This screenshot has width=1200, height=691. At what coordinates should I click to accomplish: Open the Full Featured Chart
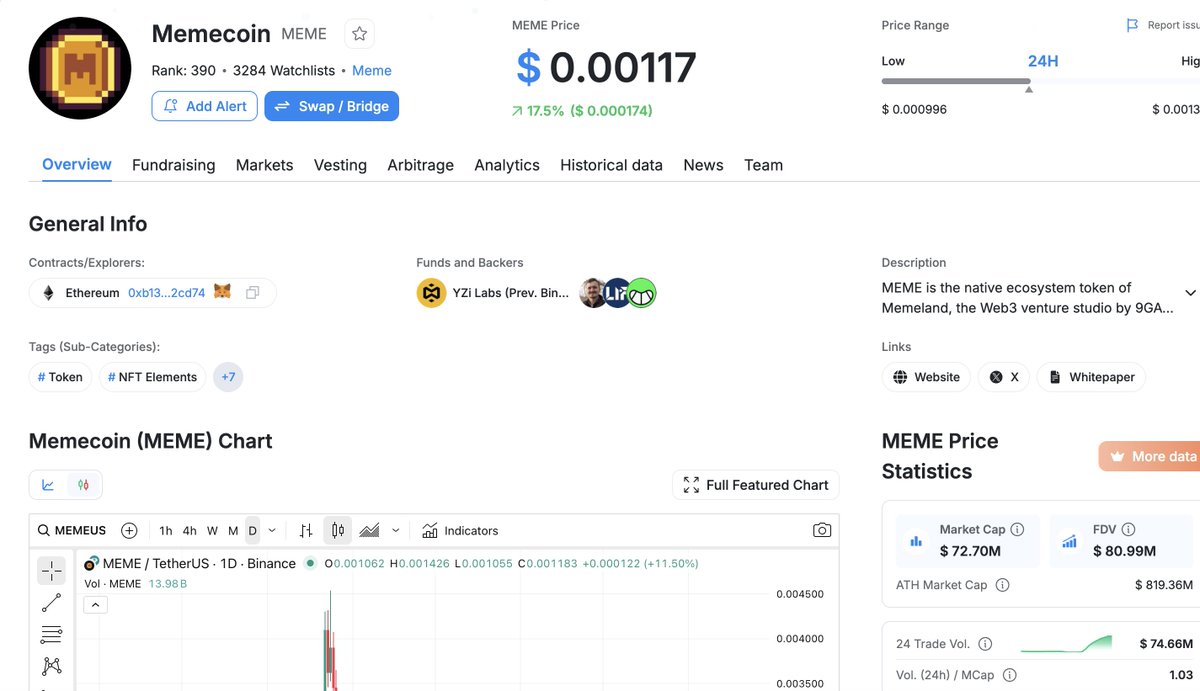[756, 485]
